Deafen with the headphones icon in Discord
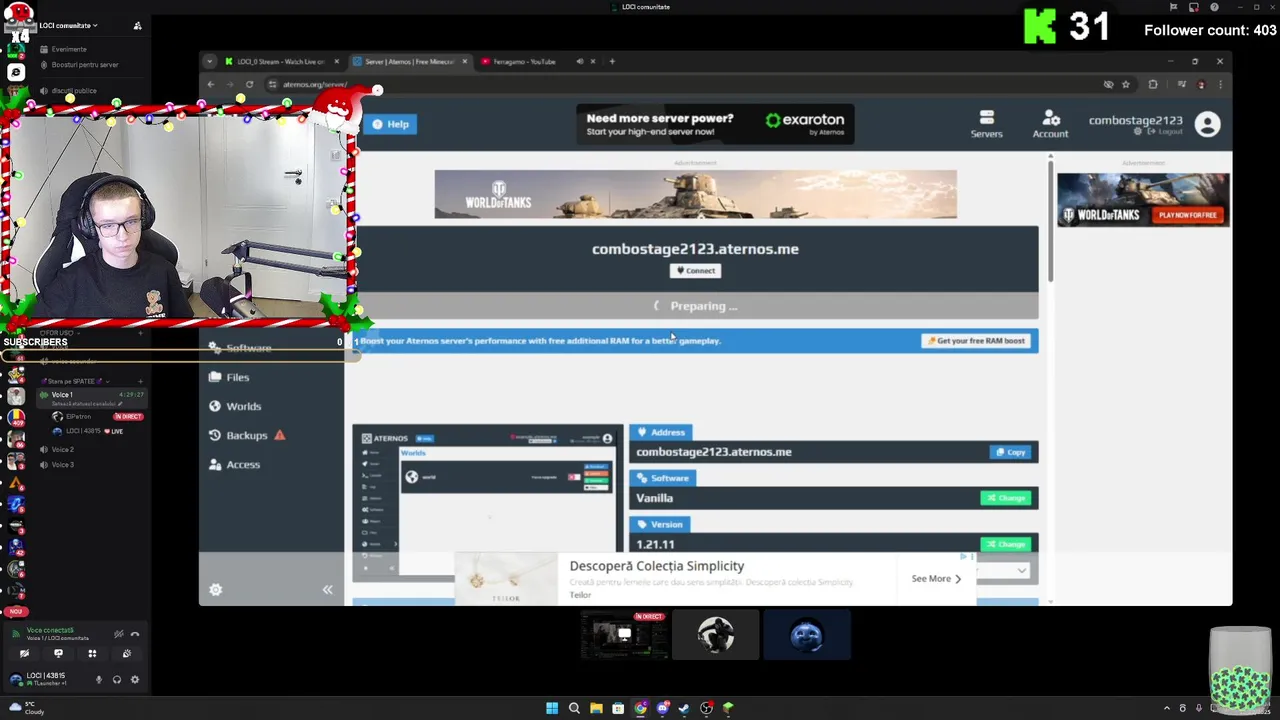1280x720 pixels. 117,680
